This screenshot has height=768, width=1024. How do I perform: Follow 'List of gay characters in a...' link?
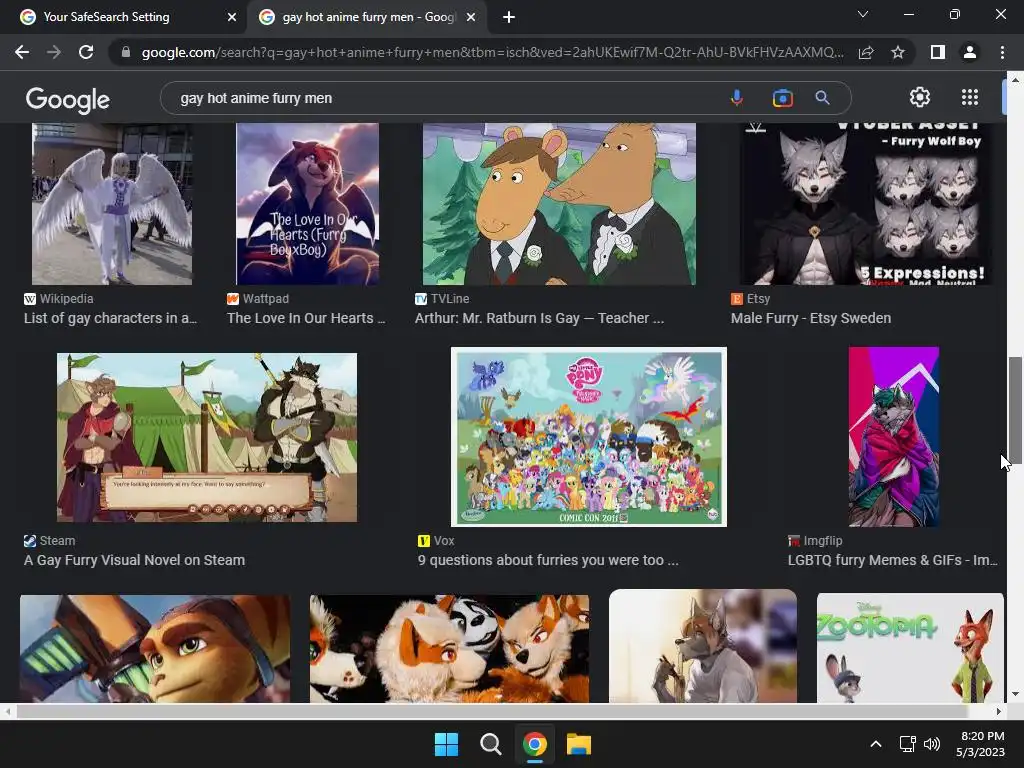pos(110,318)
